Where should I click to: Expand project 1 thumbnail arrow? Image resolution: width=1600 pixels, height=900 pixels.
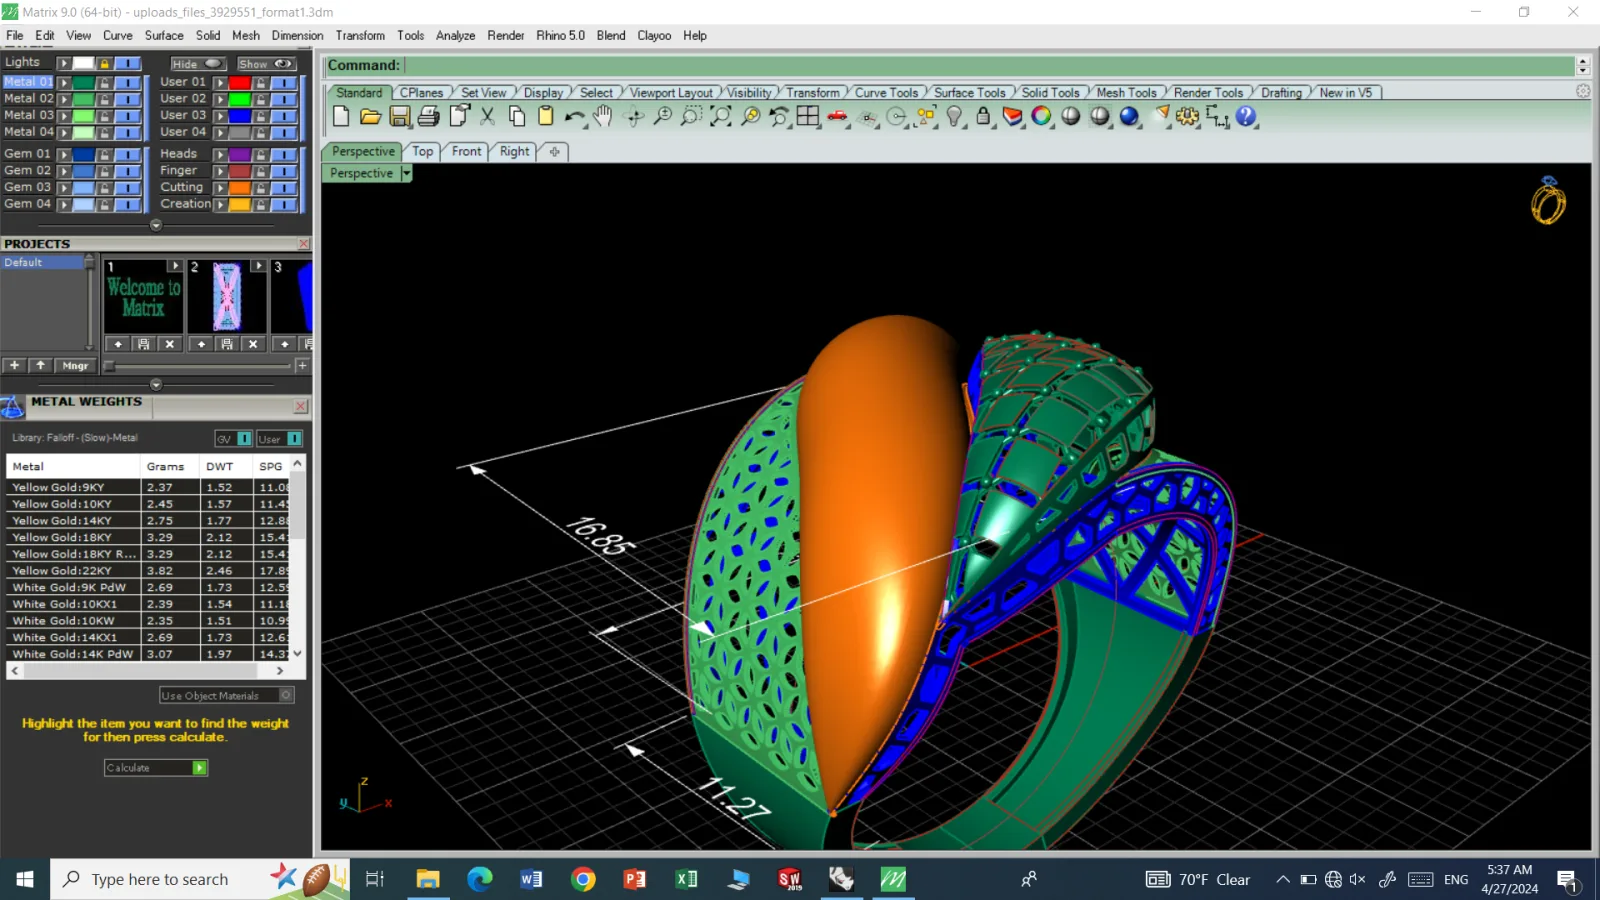pyautogui.click(x=175, y=266)
